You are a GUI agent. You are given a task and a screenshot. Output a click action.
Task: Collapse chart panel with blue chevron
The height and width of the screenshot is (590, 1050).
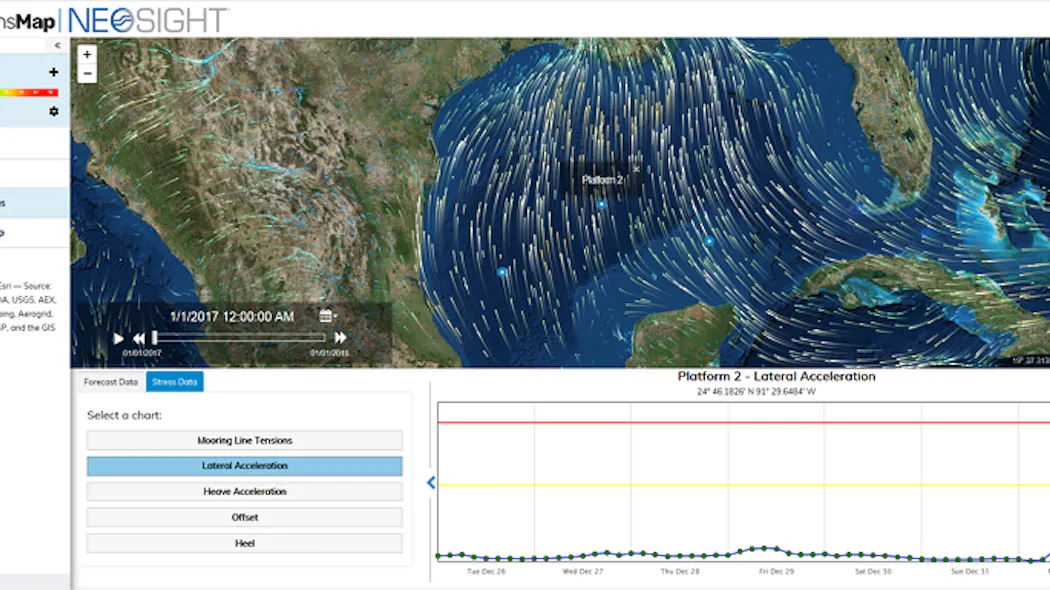click(431, 482)
